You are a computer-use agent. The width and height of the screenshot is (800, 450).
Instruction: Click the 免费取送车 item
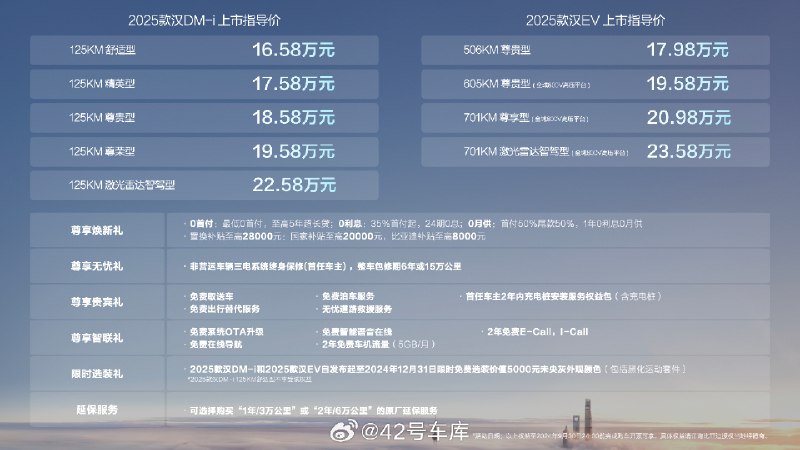[x=211, y=296]
